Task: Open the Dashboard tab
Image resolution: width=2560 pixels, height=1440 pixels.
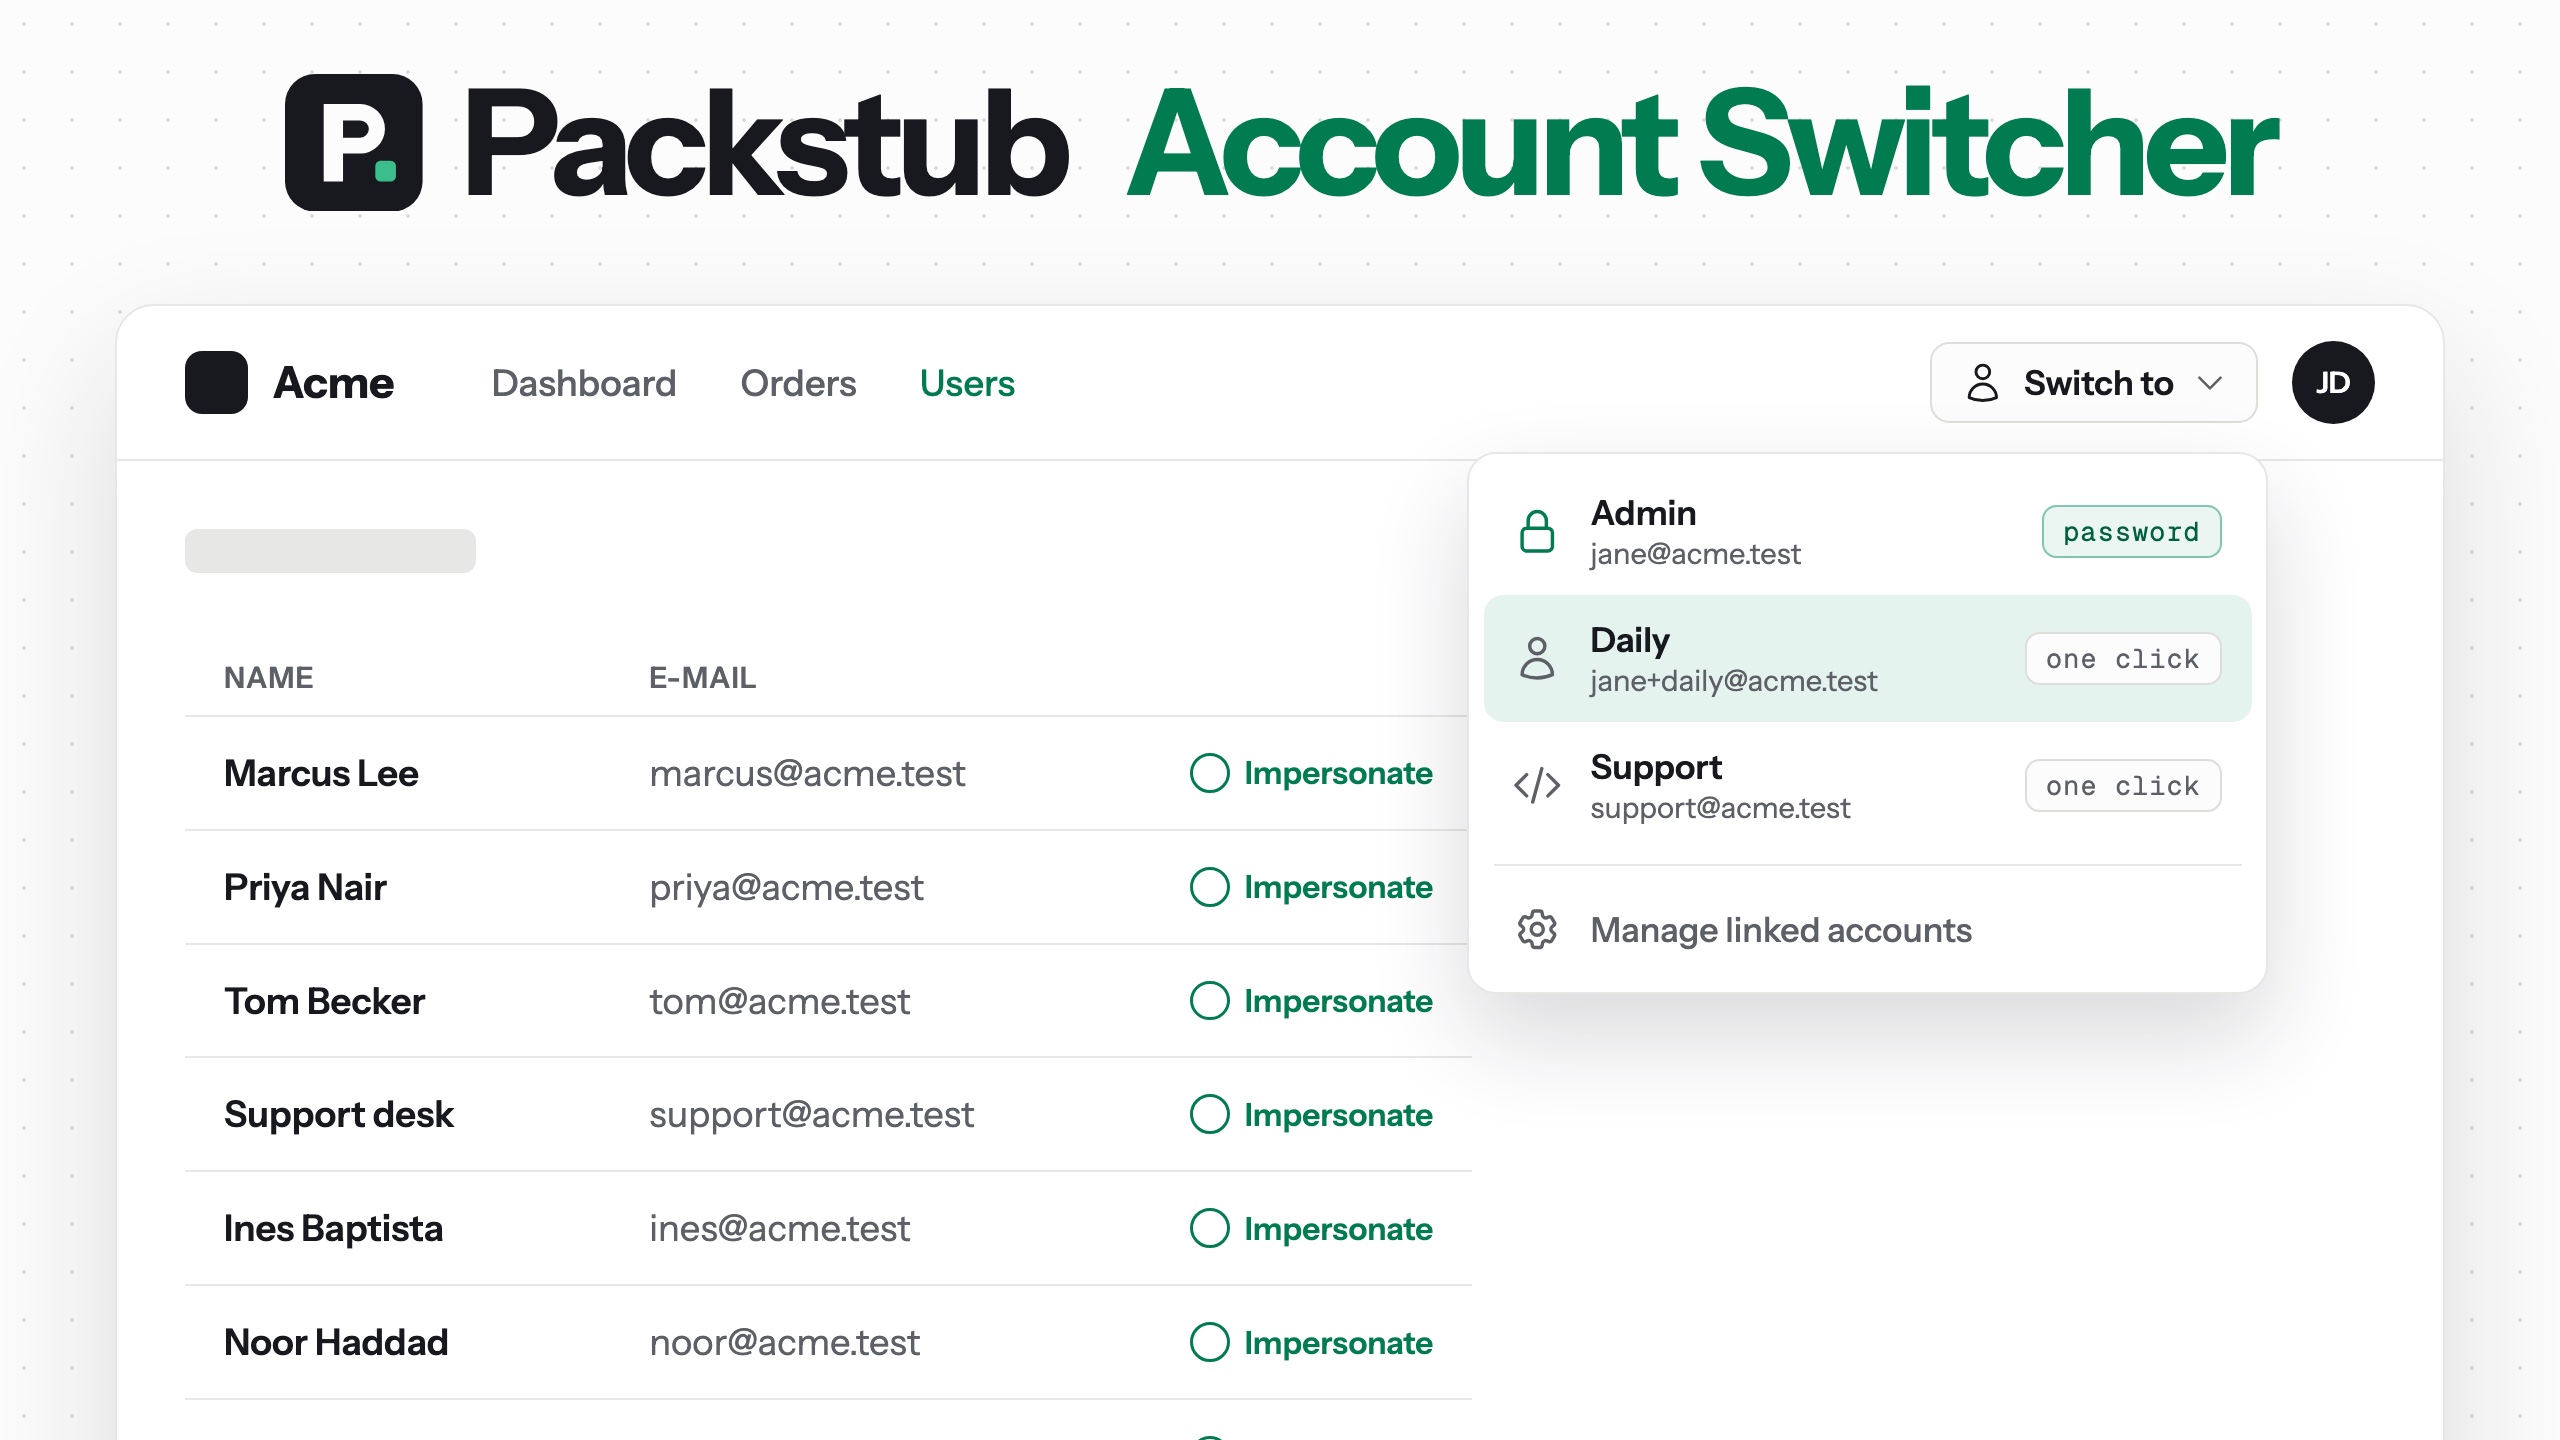Action: point(584,383)
